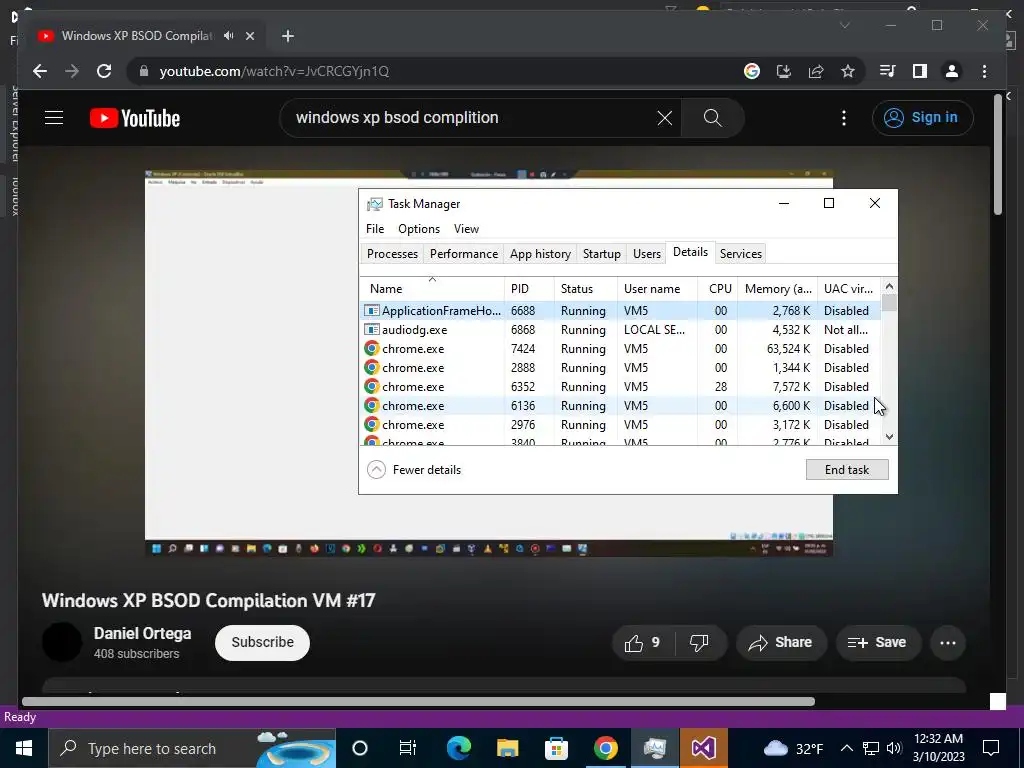Open the Daniel Ortega channel avatar
The height and width of the screenshot is (768, 1024).
61,642
